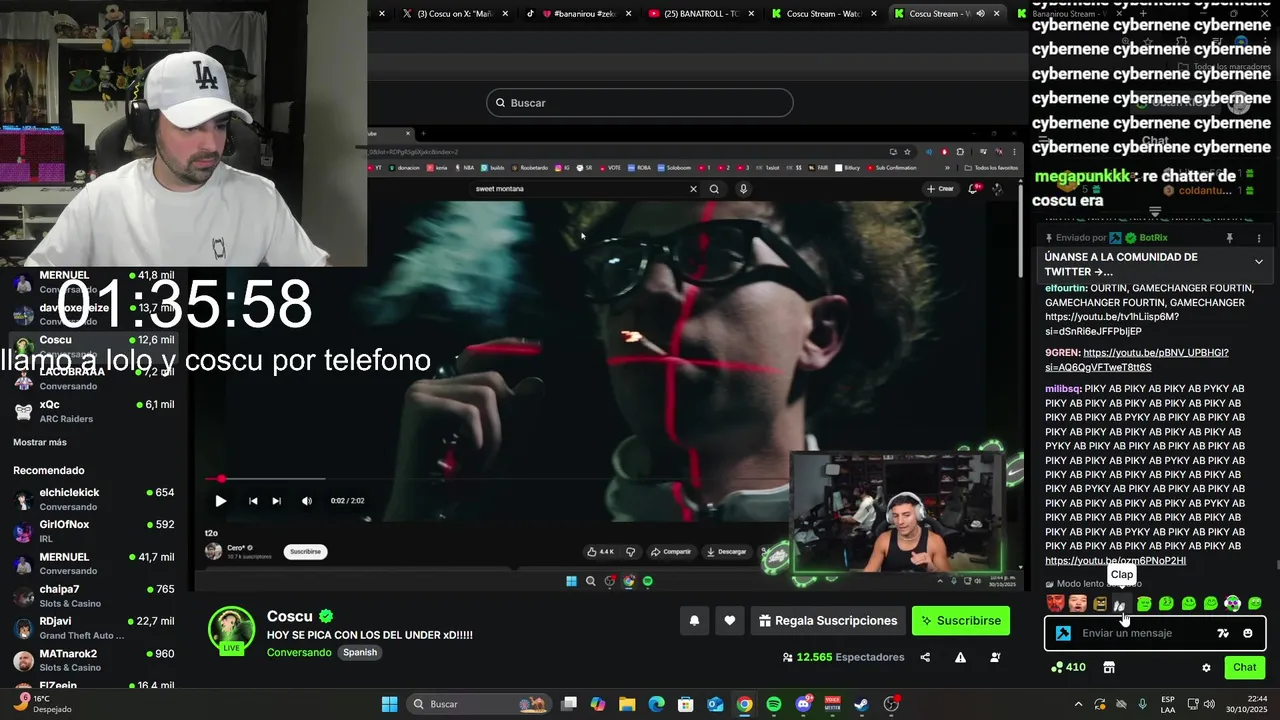Click the user icon beside the report triangle
This screenshot has height=720, width=1280.
pyautogui.click(x=995, y=657)
